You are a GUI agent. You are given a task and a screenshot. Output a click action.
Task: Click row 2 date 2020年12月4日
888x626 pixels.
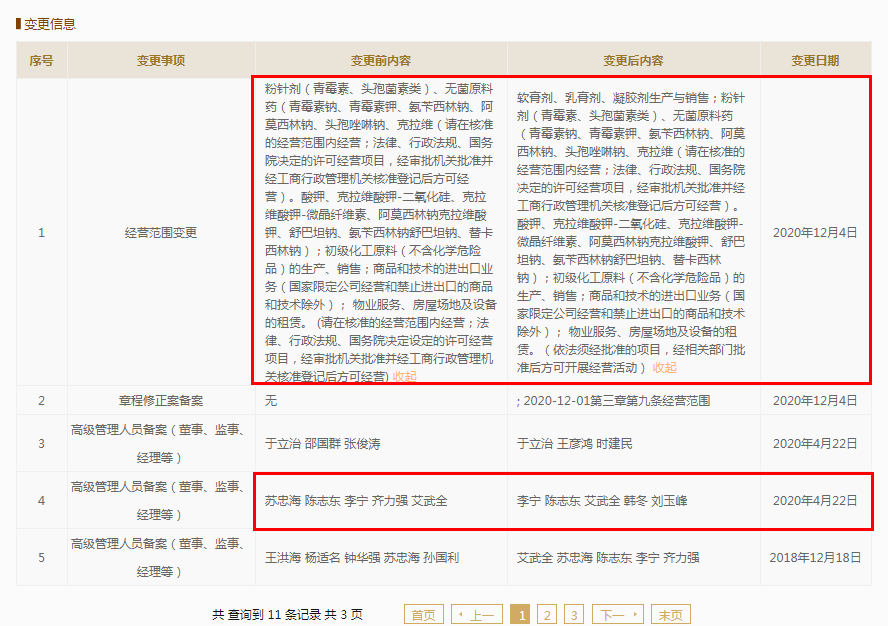(815, 401)
